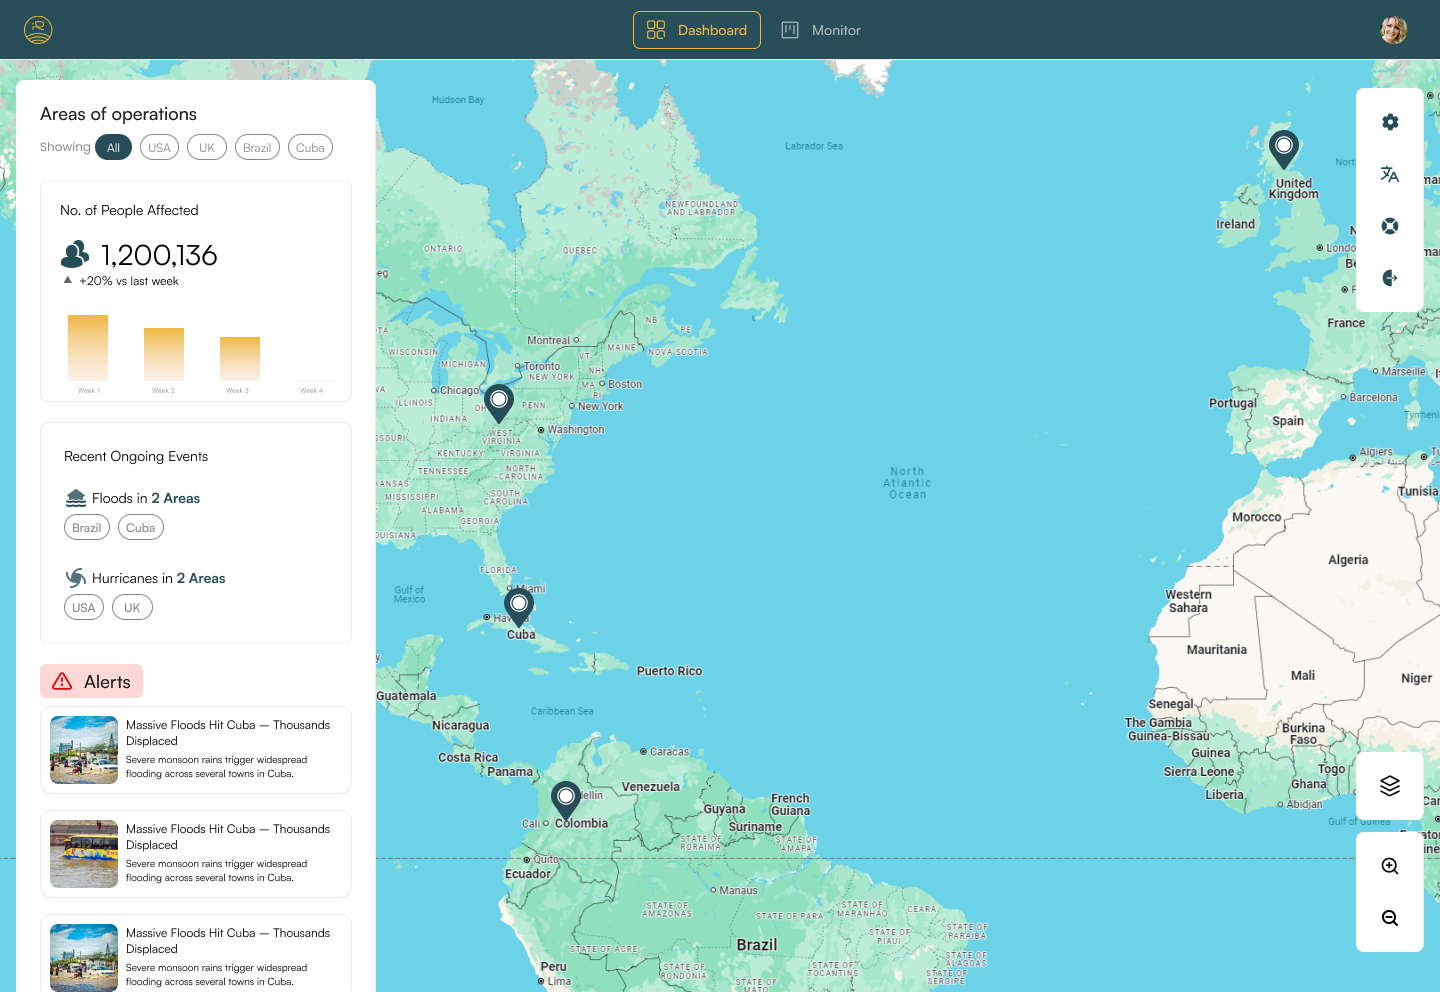Zoom out on the map
1440x992 pixels.
pyautogui.click(x=1389, y=918)
